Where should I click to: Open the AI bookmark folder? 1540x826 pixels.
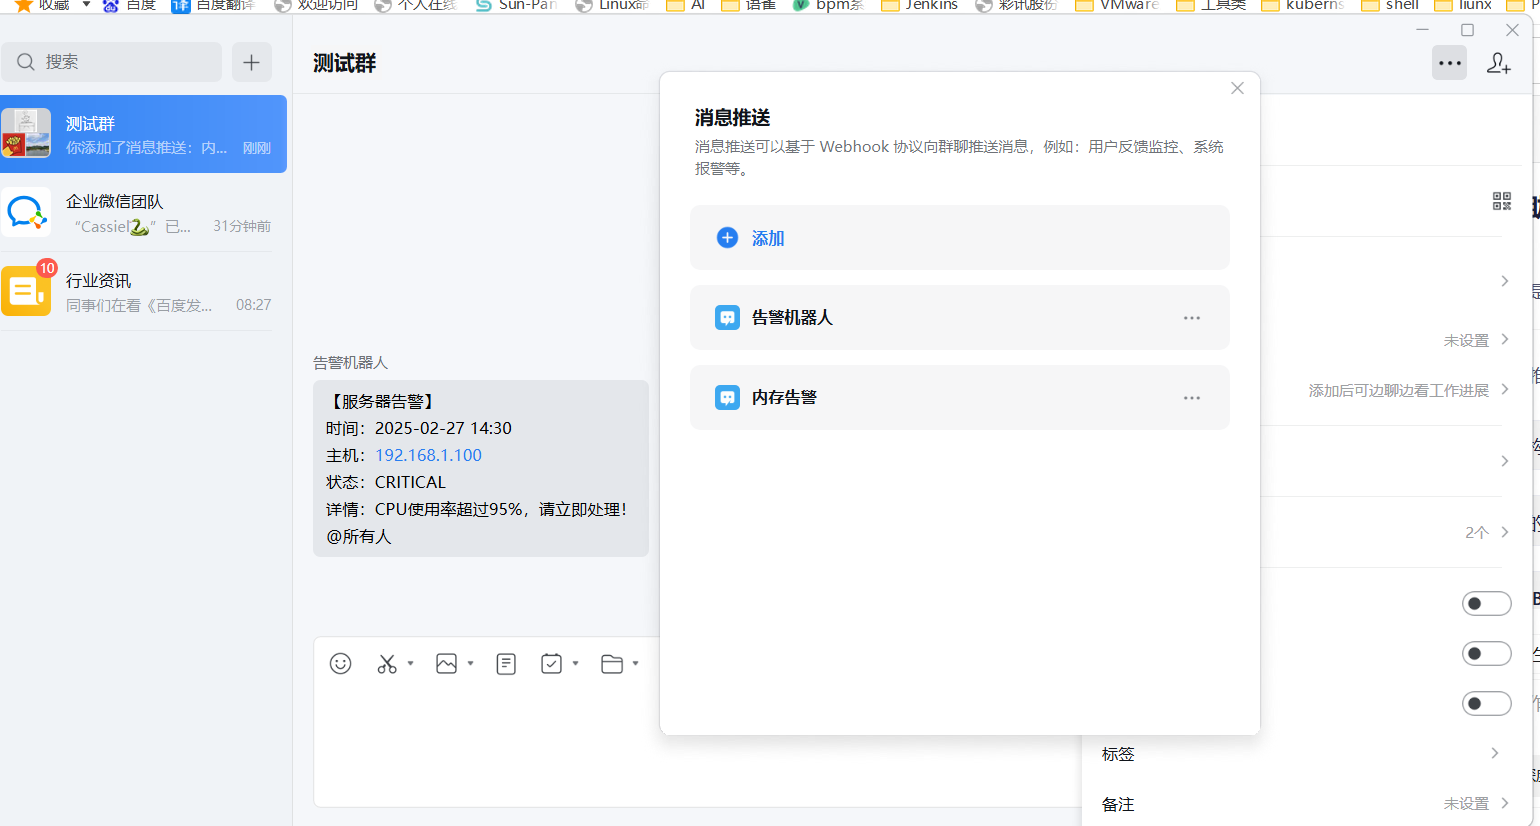(x=686, y=5)
